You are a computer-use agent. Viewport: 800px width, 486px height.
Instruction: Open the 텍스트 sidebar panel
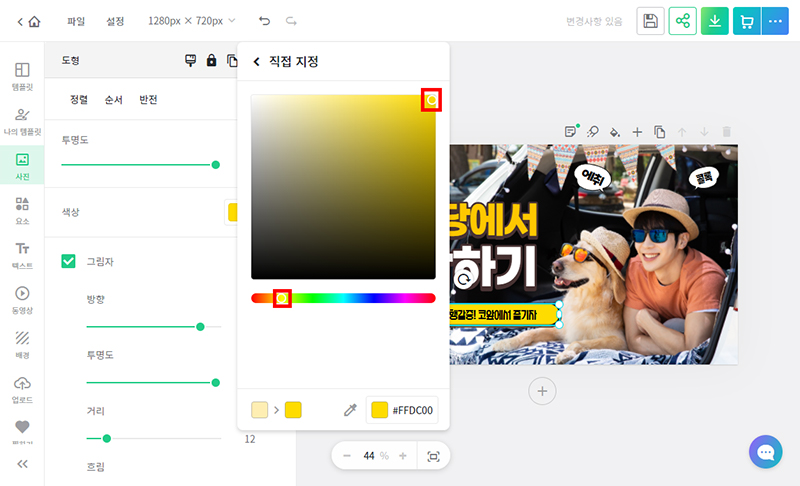22,255
